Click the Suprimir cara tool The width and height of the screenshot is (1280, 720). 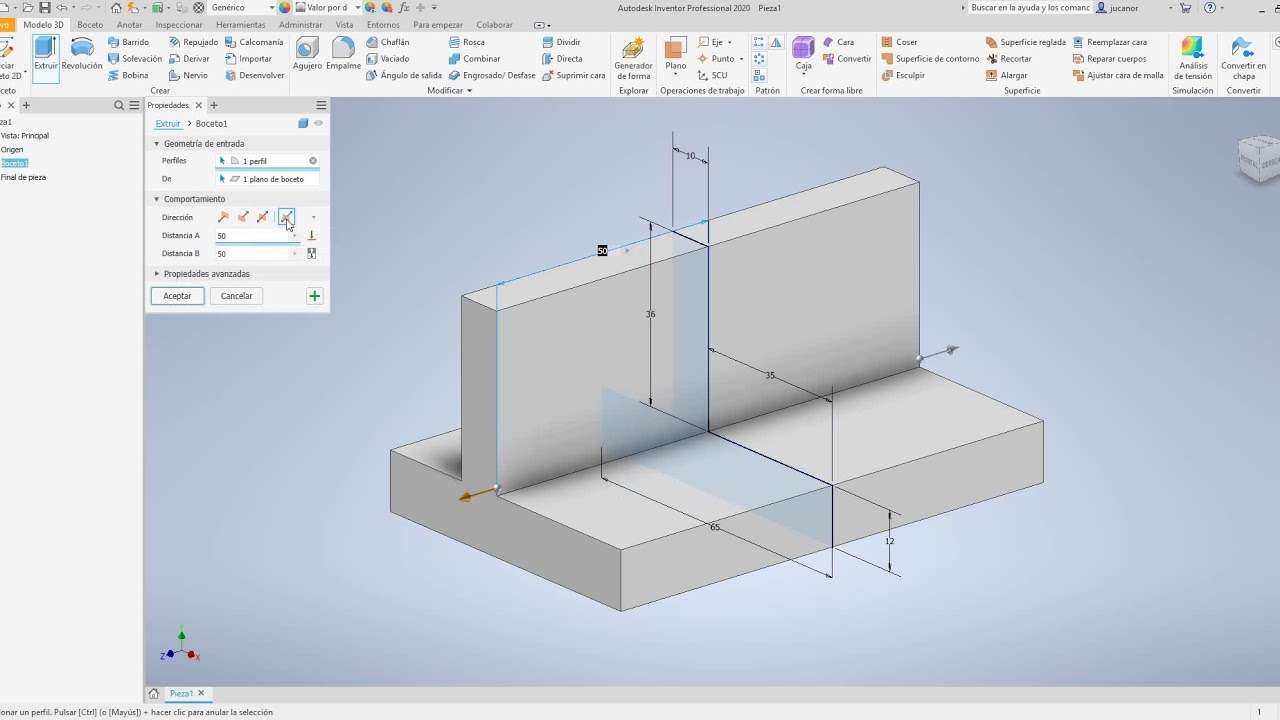(x=573, y=75)
